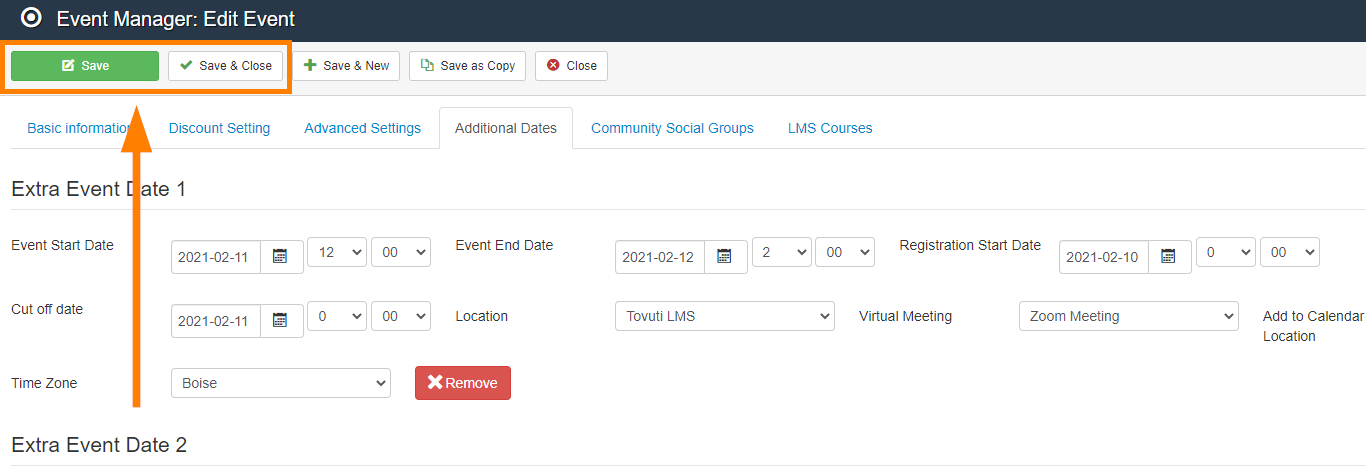Click Save & New button
The height and width of the screenshot is (469, 1366).
point(346,66)
